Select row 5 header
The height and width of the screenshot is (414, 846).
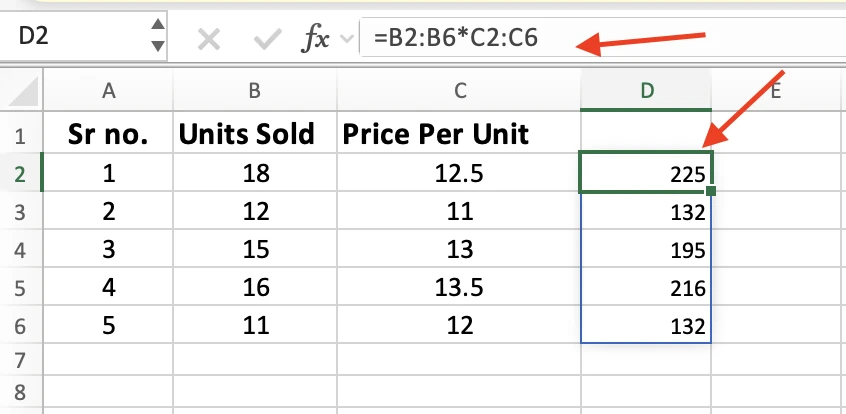tap(21, 287)
